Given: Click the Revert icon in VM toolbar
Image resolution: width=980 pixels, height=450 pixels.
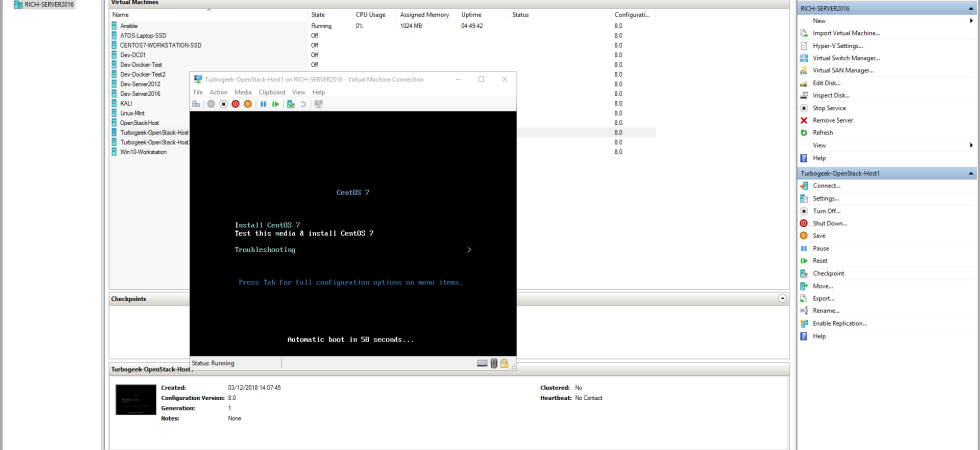Looking at the screenshot, I should (x=303, y=104).
